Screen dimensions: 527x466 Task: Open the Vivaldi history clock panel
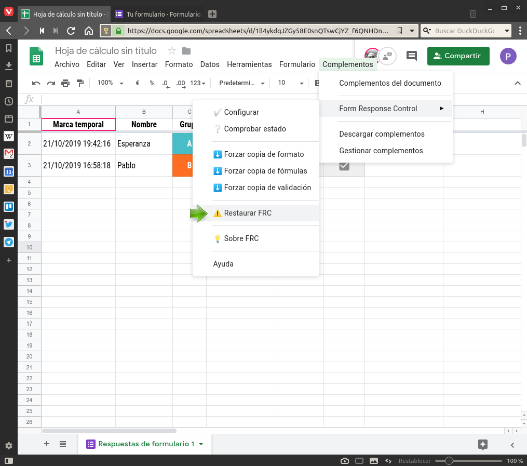pyautogui.click(x=9, y=101)
